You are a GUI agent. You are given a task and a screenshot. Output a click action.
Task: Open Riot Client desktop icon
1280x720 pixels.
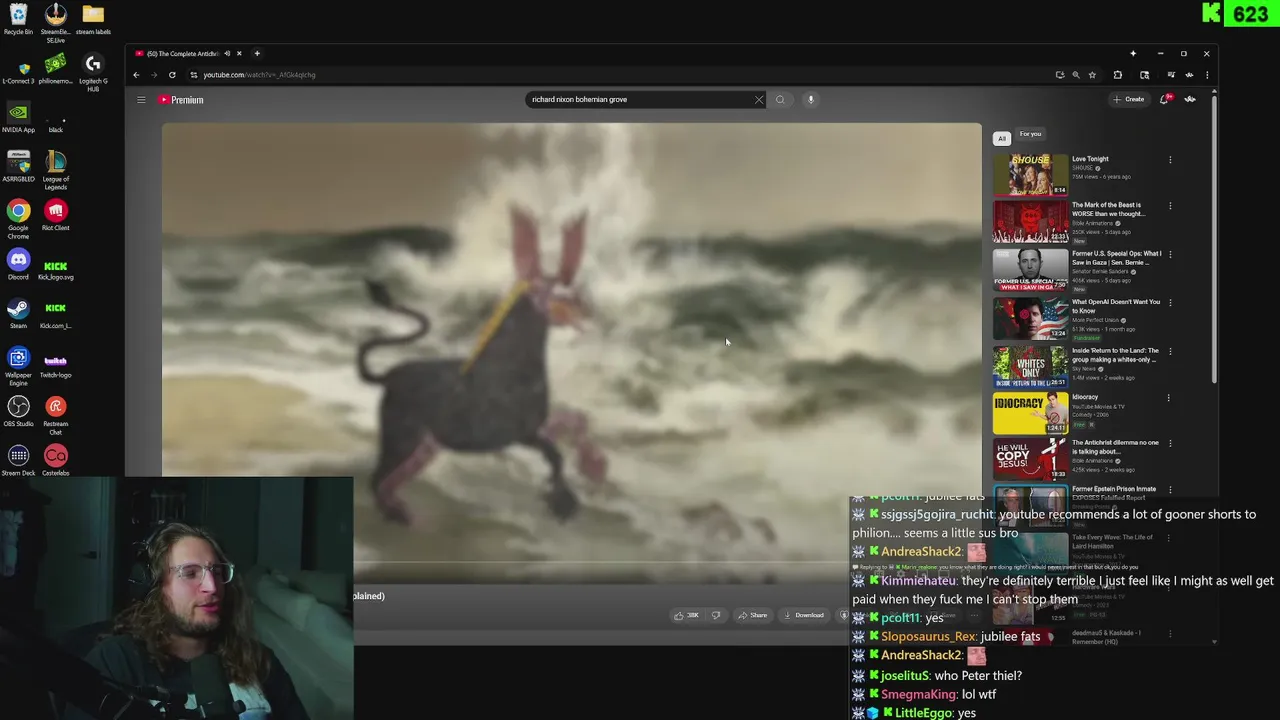[56, 216]
